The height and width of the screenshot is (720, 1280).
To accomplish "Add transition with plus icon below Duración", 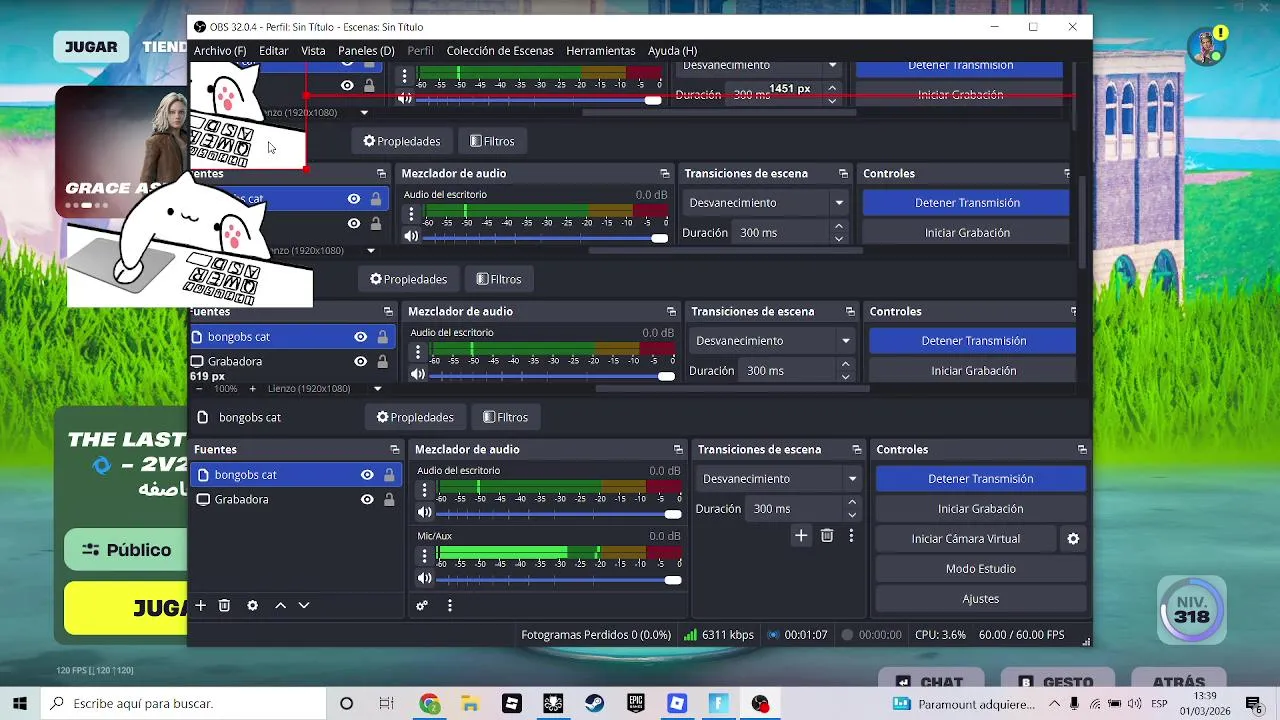I will click(801, 536).
